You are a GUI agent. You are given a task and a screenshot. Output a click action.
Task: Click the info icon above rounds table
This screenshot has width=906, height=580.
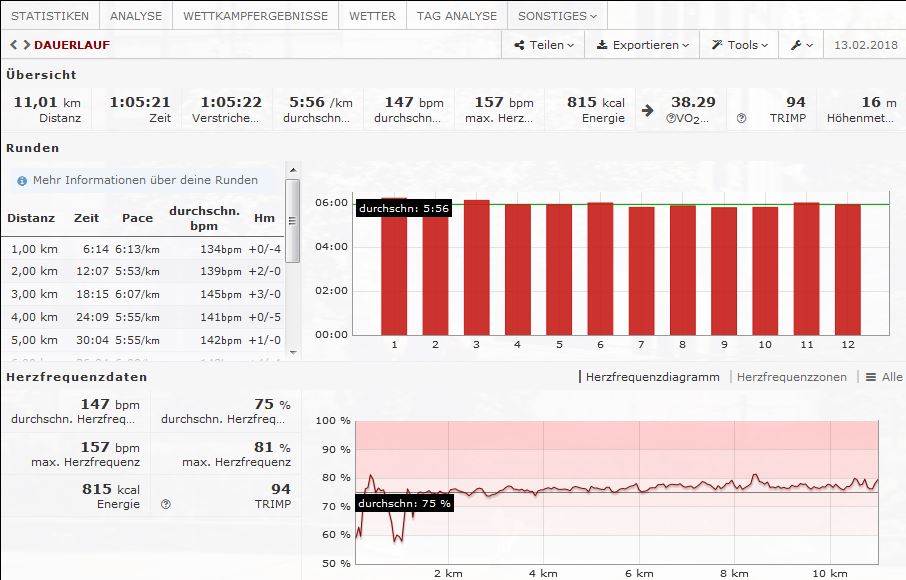(22, 181)
